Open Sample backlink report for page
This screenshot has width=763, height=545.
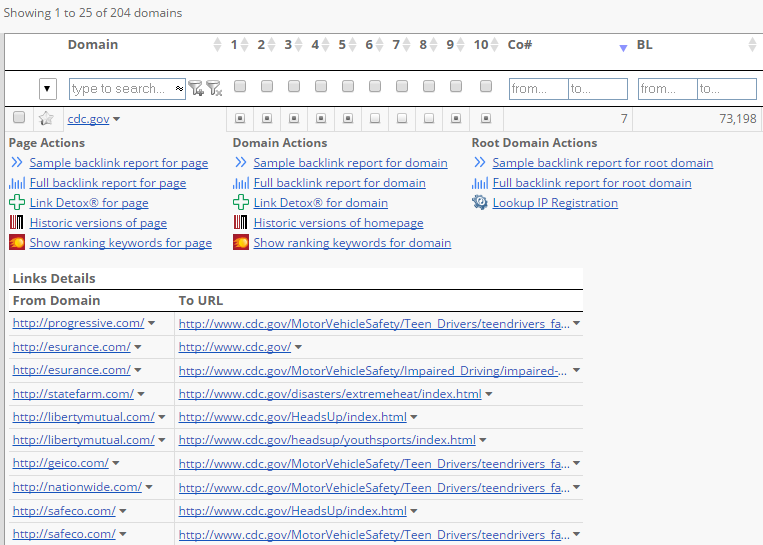click(119, 163)
